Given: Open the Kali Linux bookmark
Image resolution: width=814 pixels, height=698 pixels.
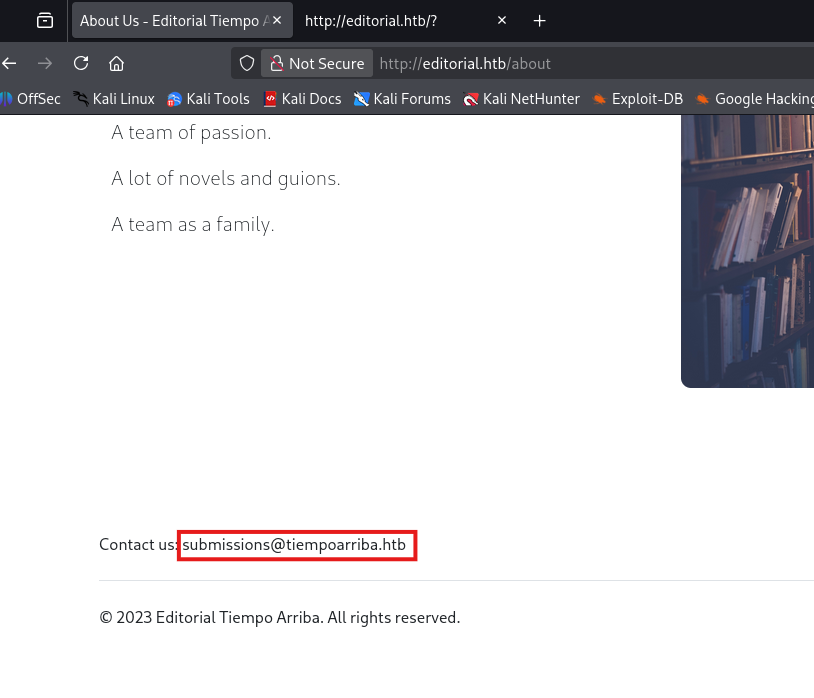Looking at the screenshot, I should click(x=114, y=99).
